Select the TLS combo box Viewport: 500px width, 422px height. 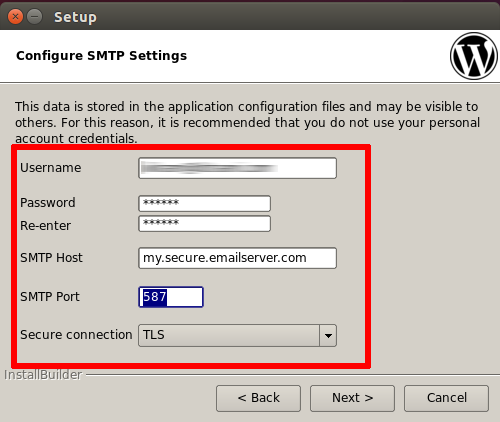pos(237,335)
